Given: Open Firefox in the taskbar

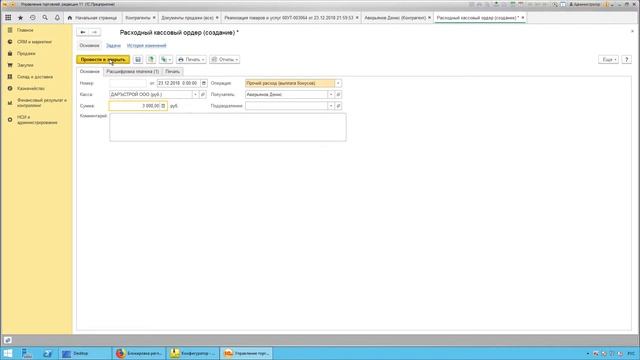Looking at the screenshot, I should (x=139, y=353).
